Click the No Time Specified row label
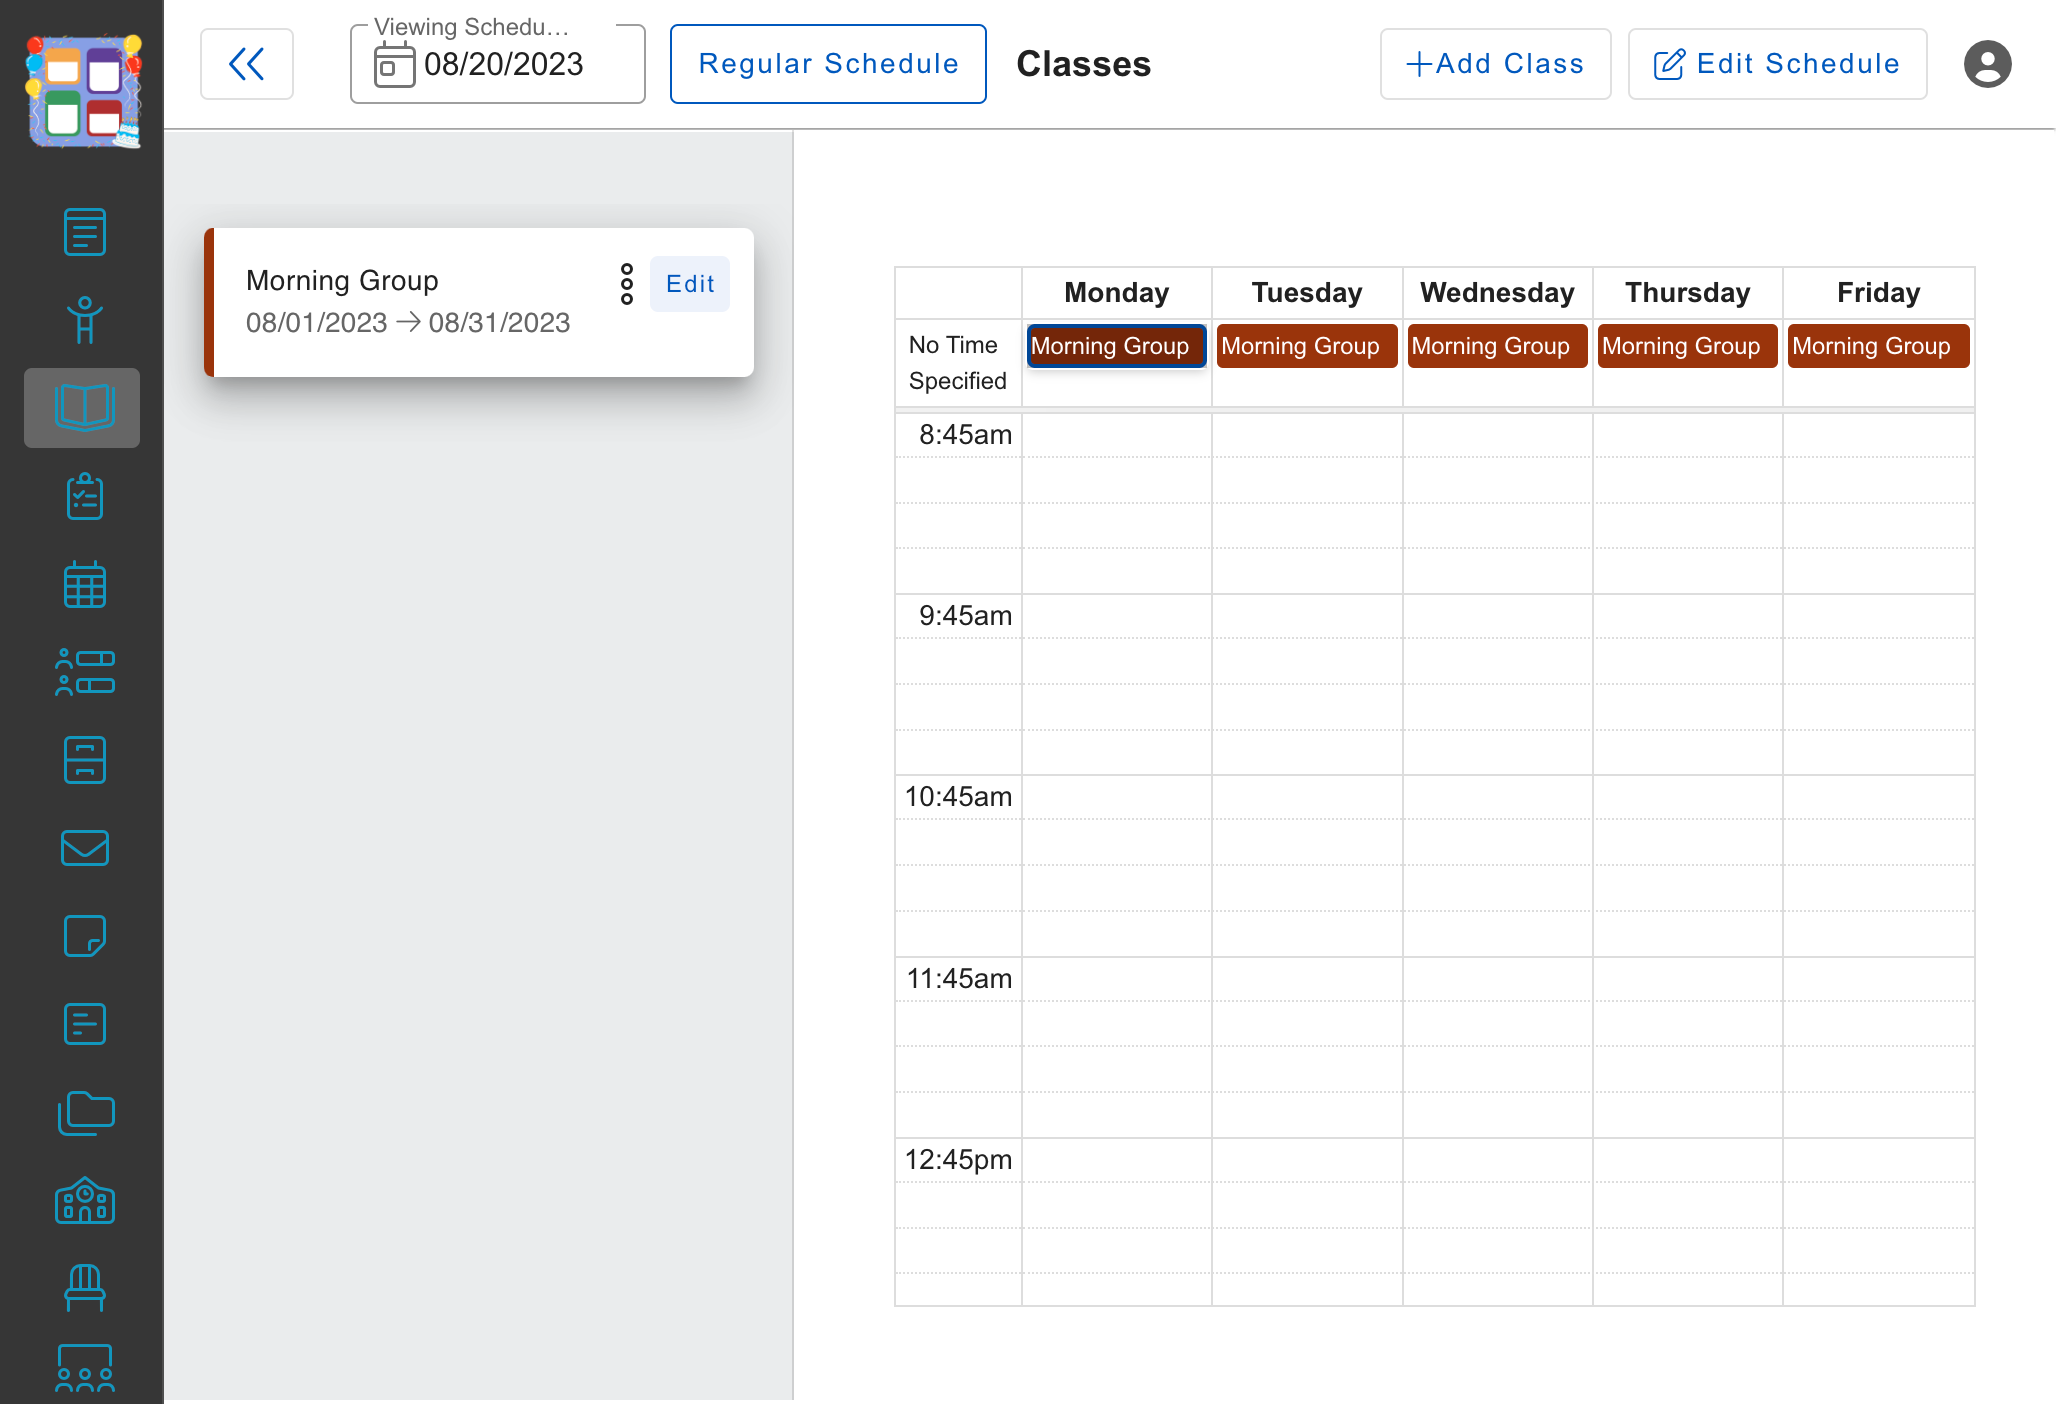 point(957,363)
